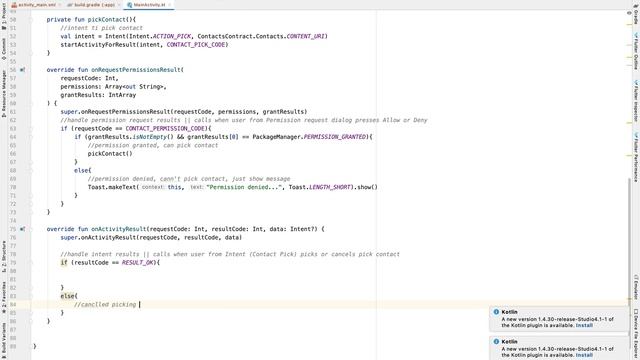Fold the else block at line 68

pos(30,170)
